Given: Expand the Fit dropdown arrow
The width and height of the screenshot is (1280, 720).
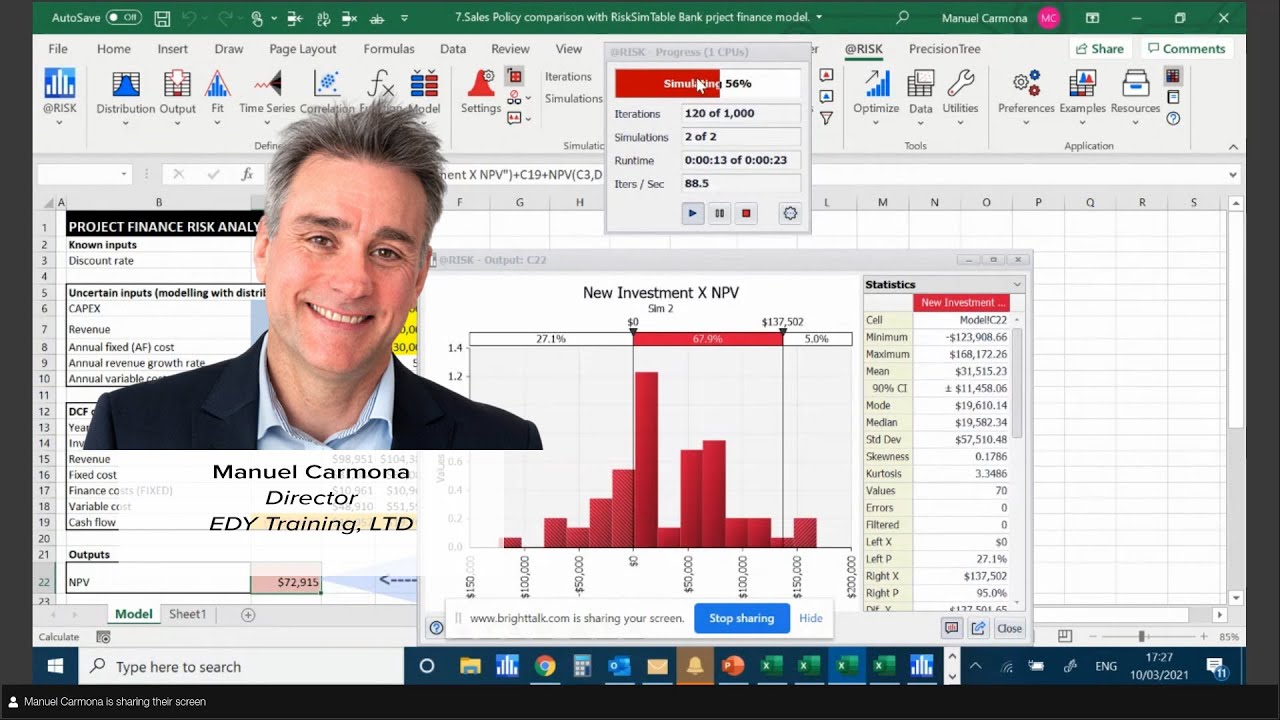Looking at the screenshot, I should (x=217, y=123).
